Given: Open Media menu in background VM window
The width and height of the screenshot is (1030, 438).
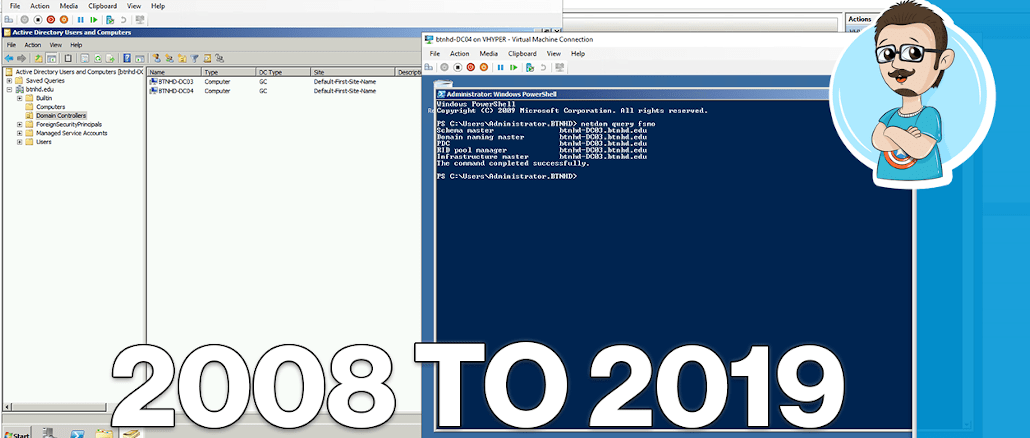Looking at the screenshot, I should pyautogui.click(x=69, y=6).
